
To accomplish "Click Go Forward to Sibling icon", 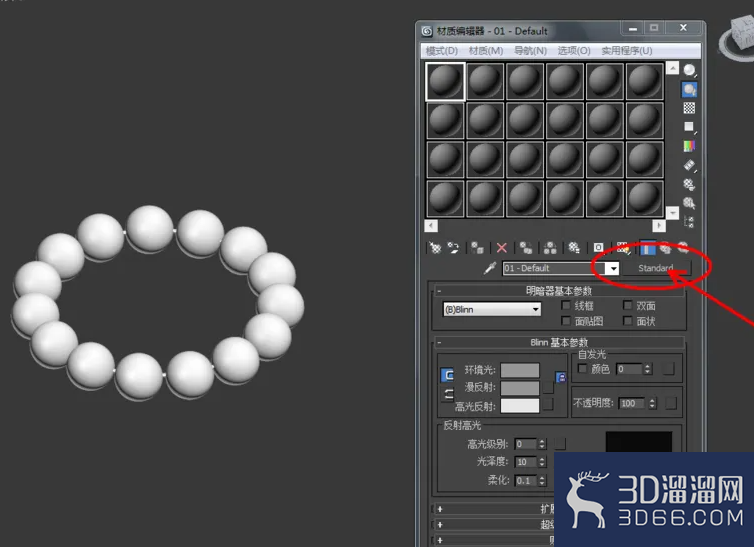I will point(683,248).
